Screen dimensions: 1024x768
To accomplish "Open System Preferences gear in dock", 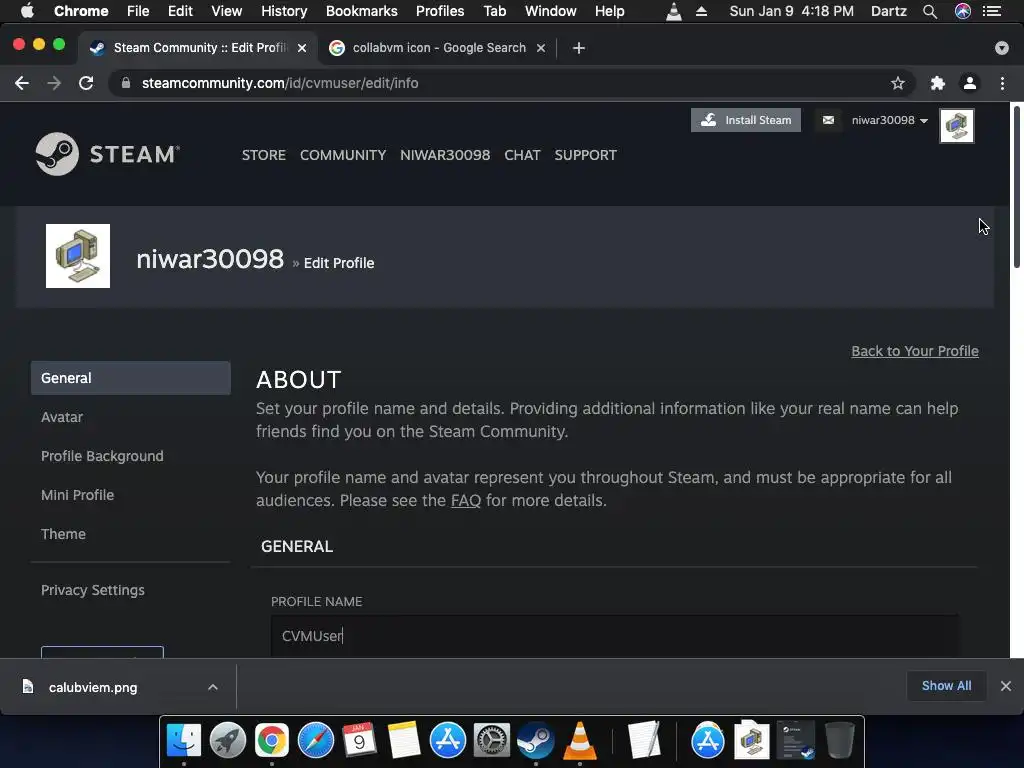I will pos(492,741).
